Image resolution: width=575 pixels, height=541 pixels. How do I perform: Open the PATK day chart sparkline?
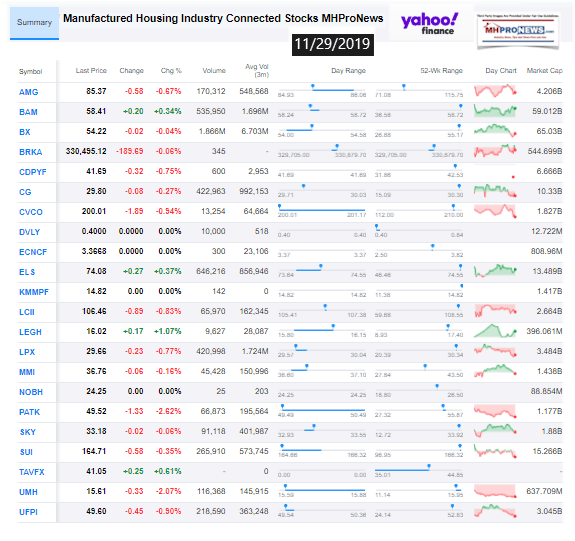coord(495,411)
